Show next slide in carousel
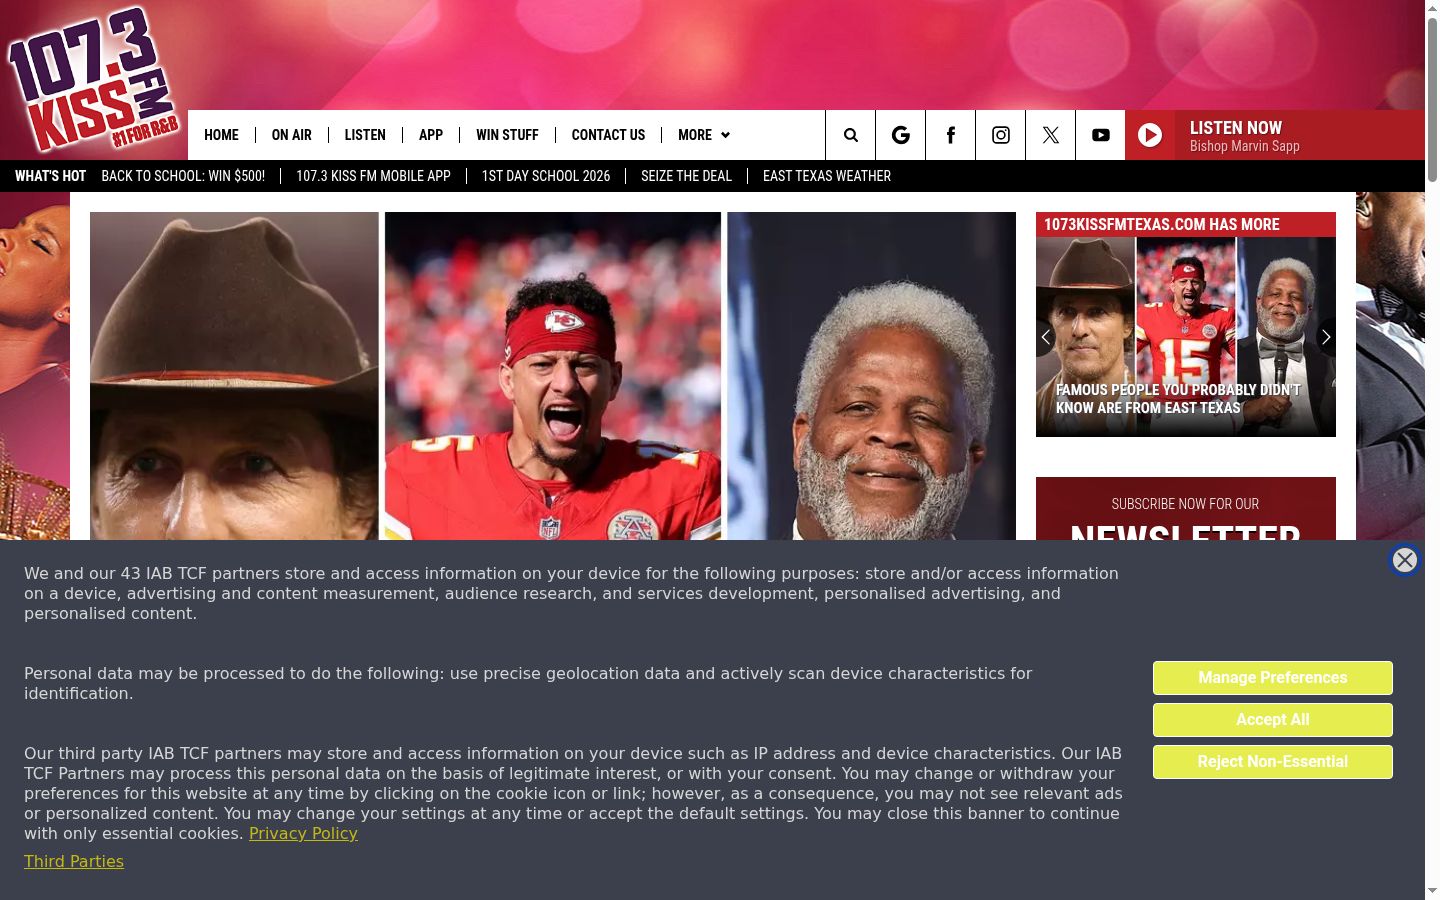 (x=1325, y=337)
